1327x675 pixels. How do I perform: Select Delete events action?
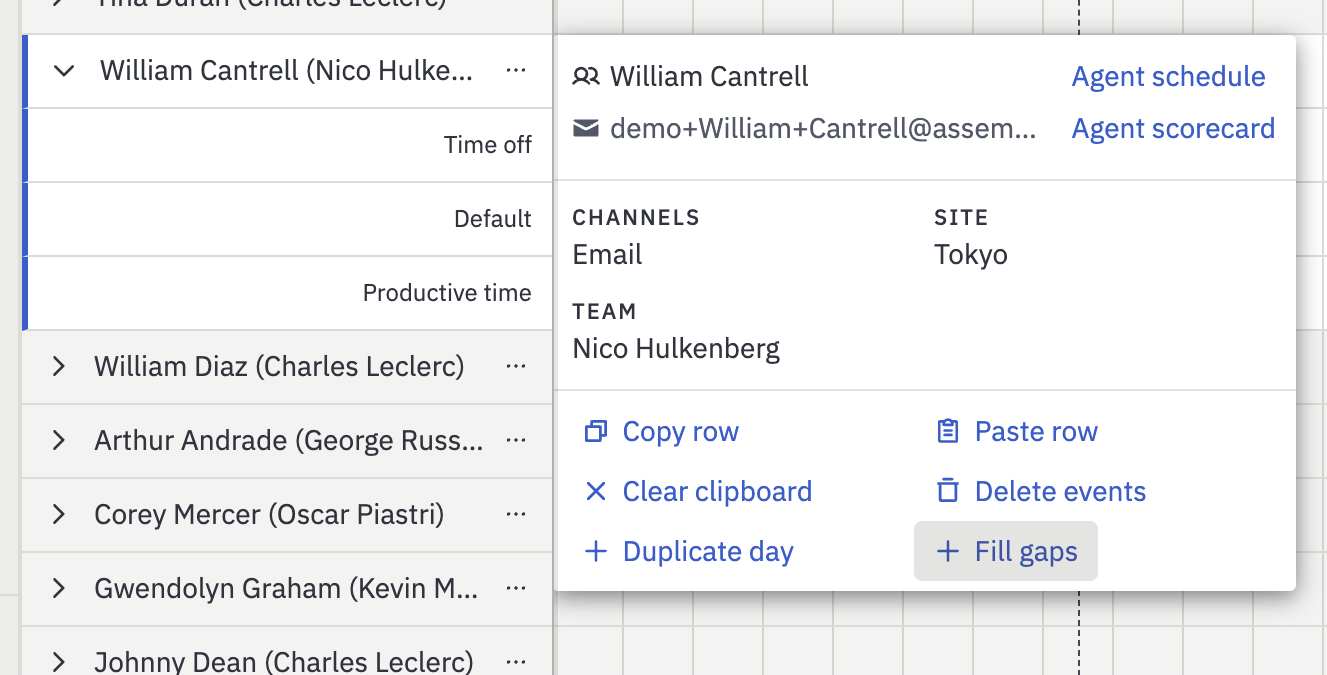click(1040, 492)
